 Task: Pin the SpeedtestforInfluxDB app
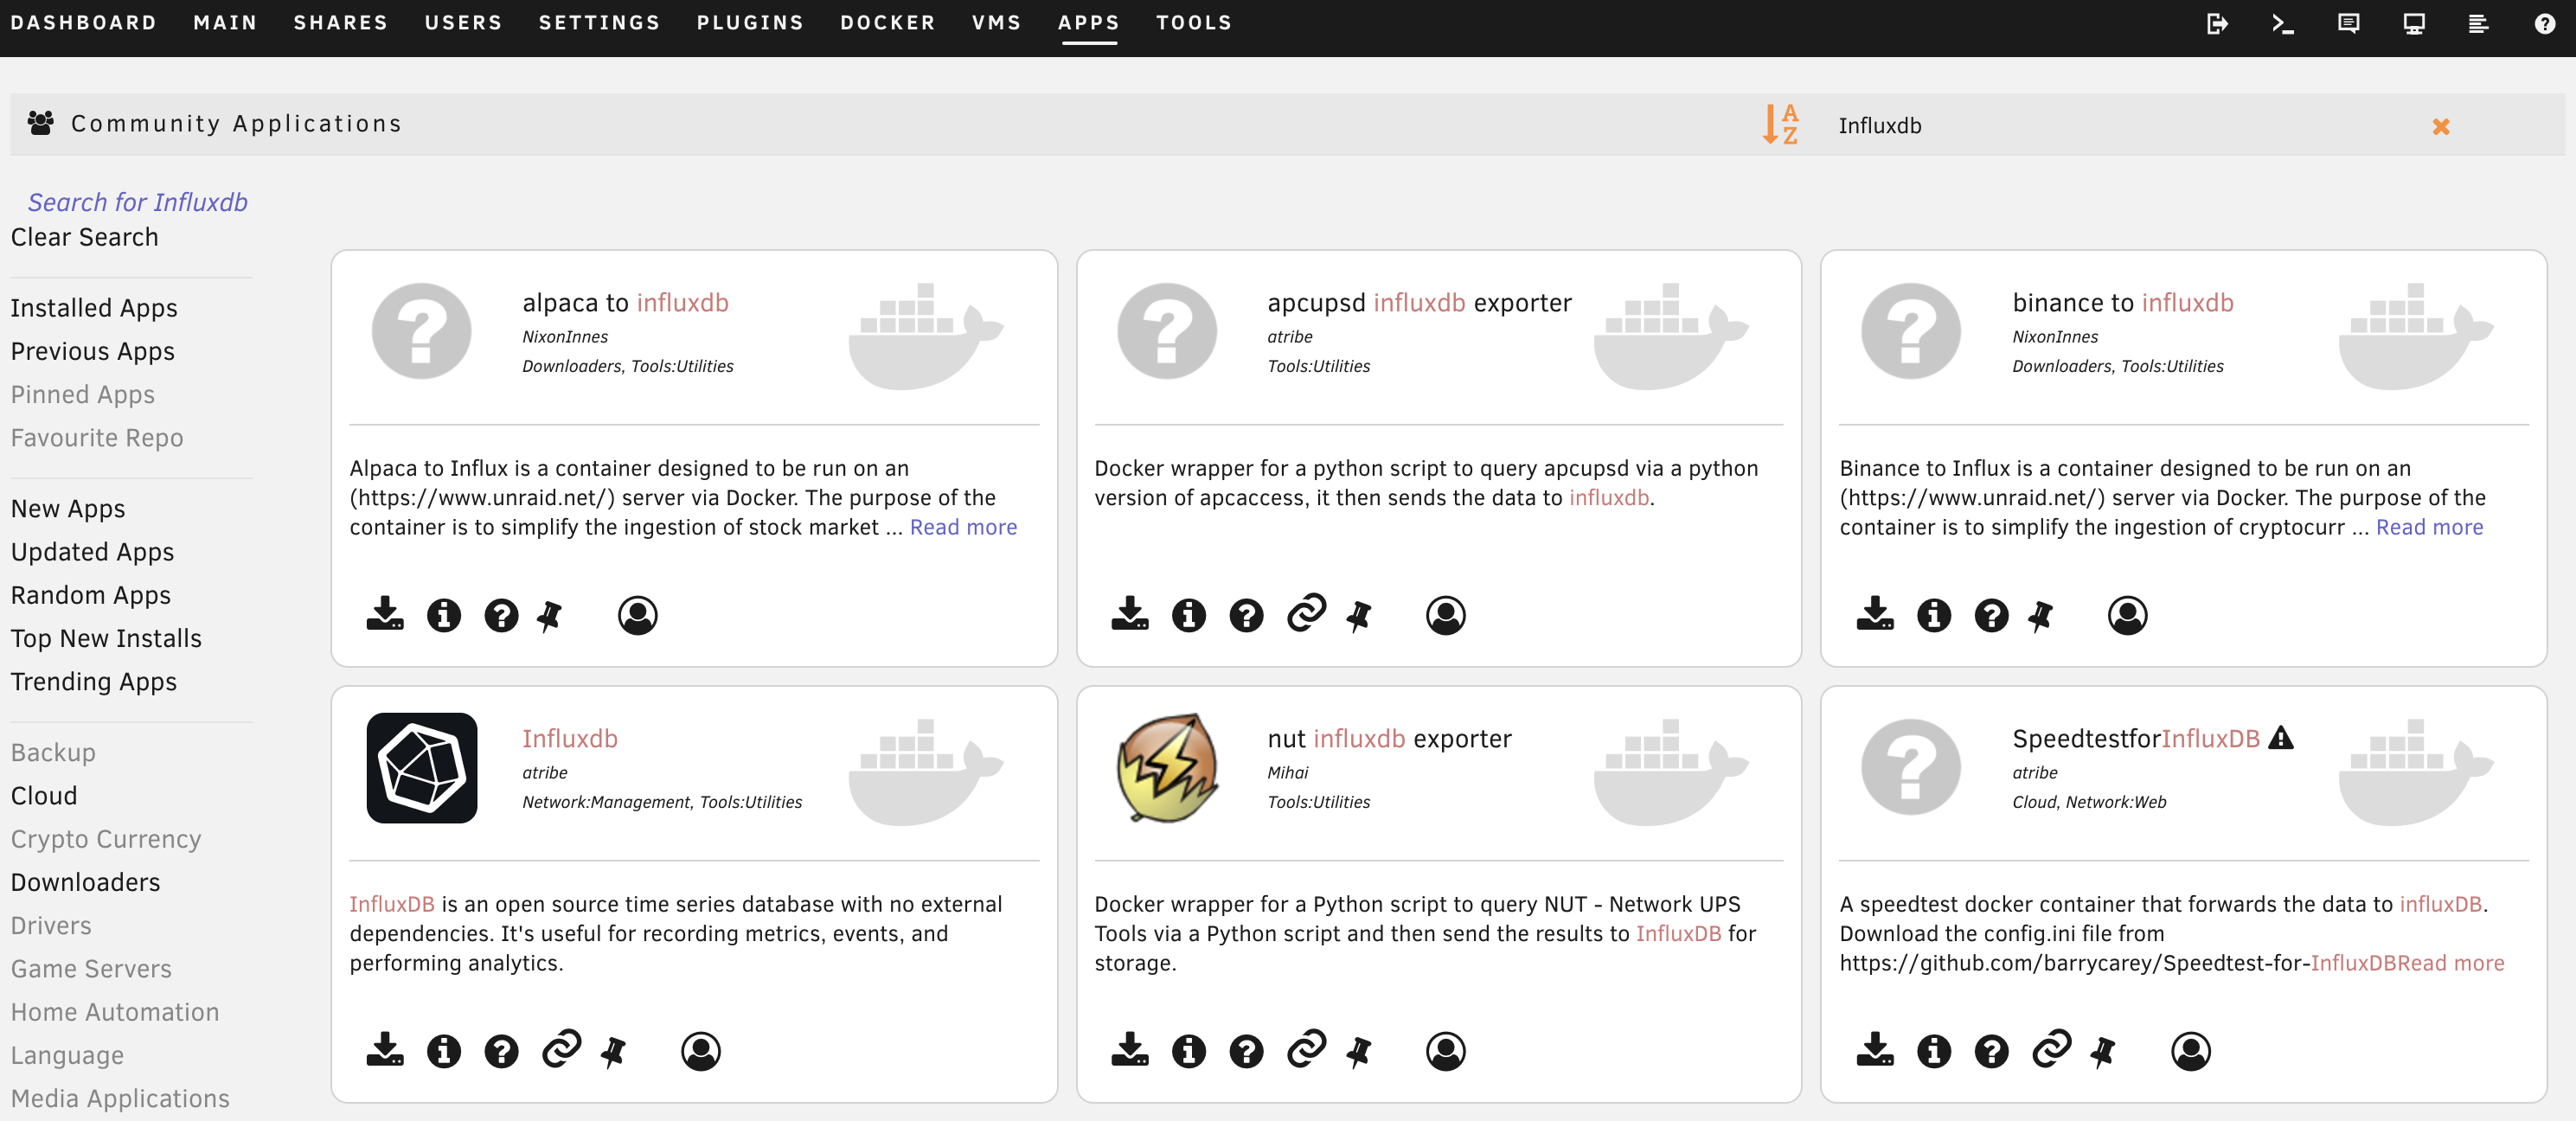pyautogui.click(x=2103, y=1051)
